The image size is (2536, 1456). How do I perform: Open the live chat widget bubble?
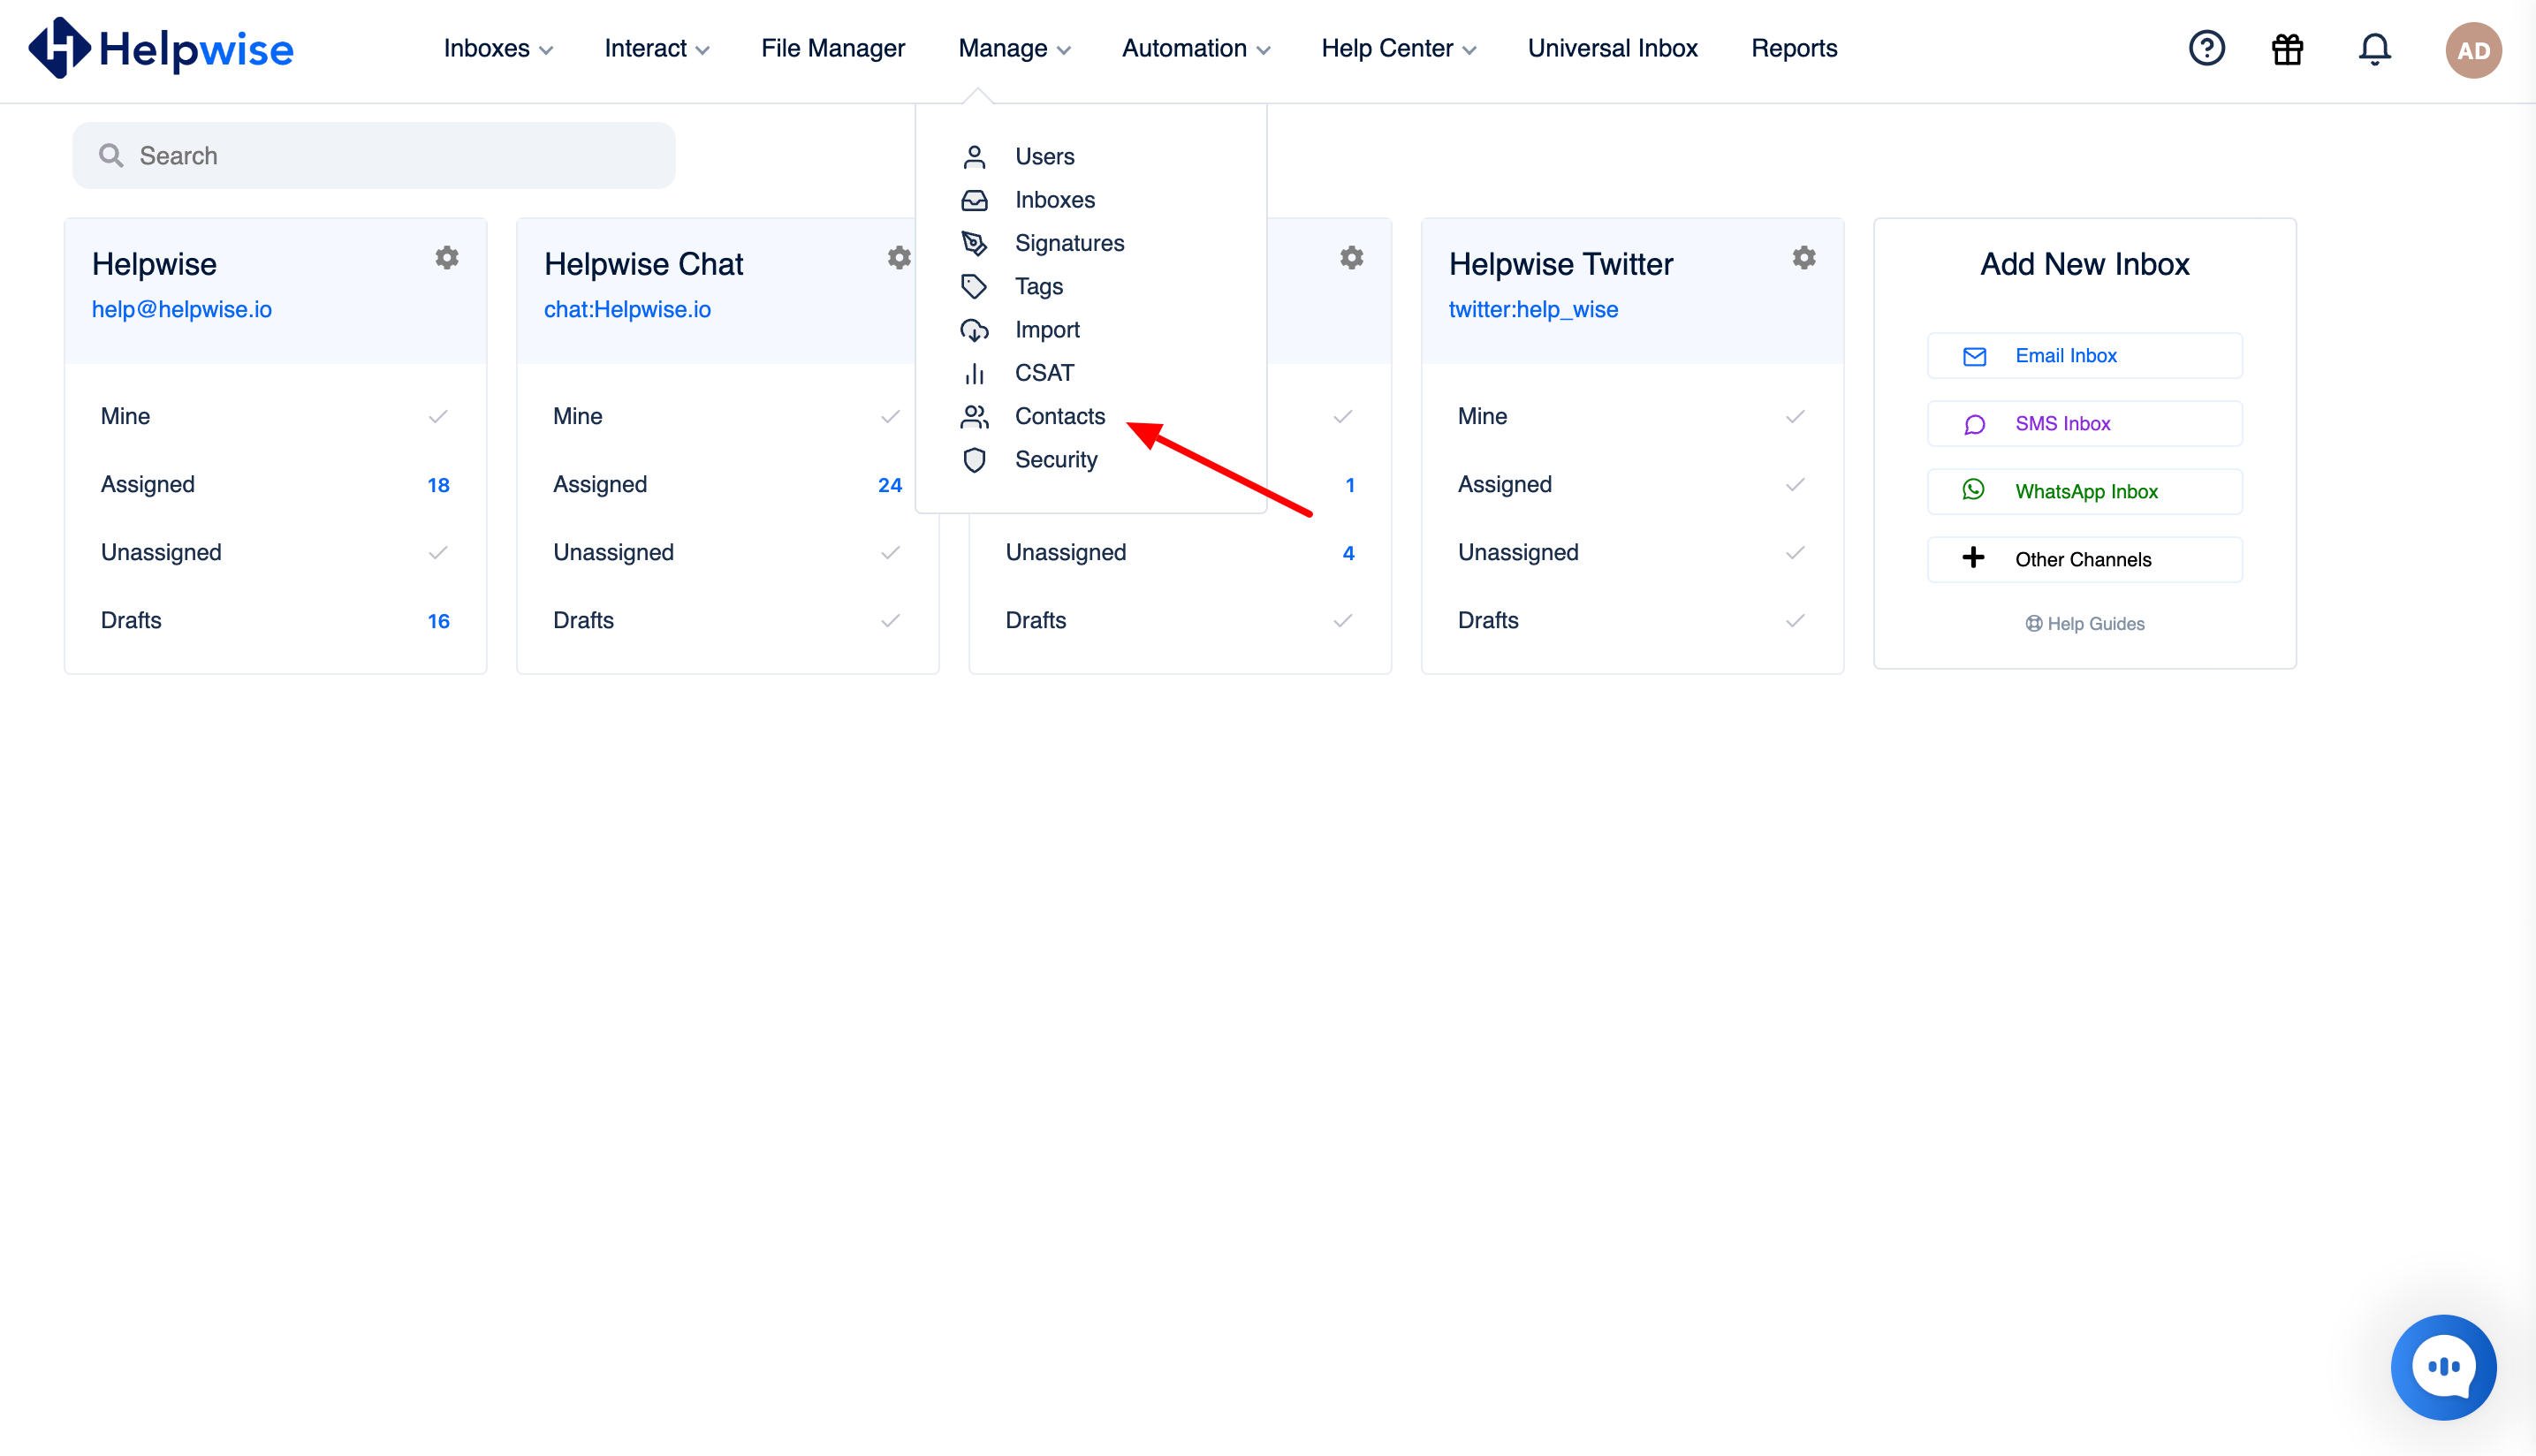(2443, 1367)
